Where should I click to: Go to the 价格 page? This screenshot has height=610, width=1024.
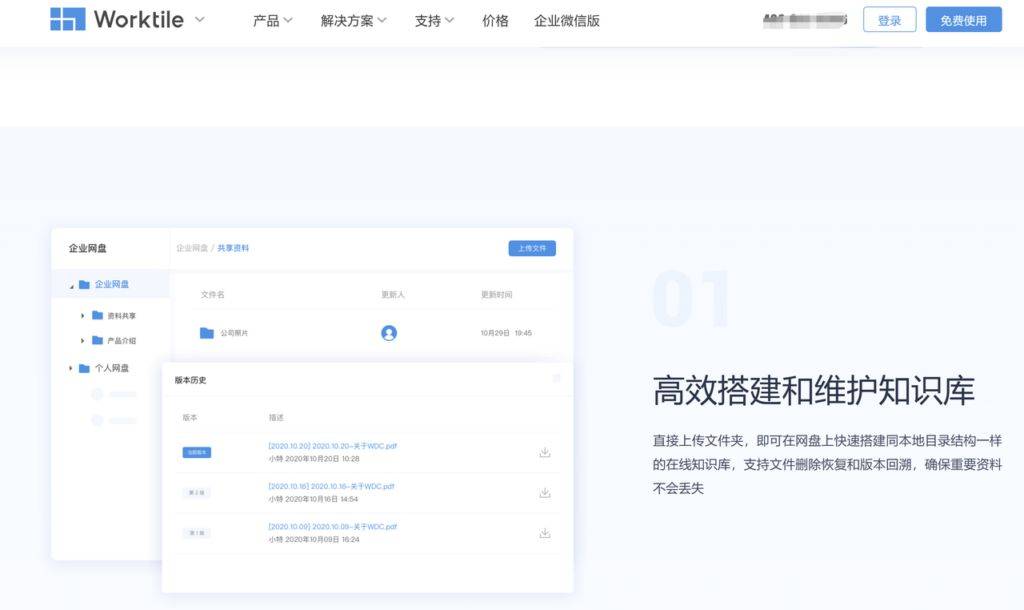(495, 21)
